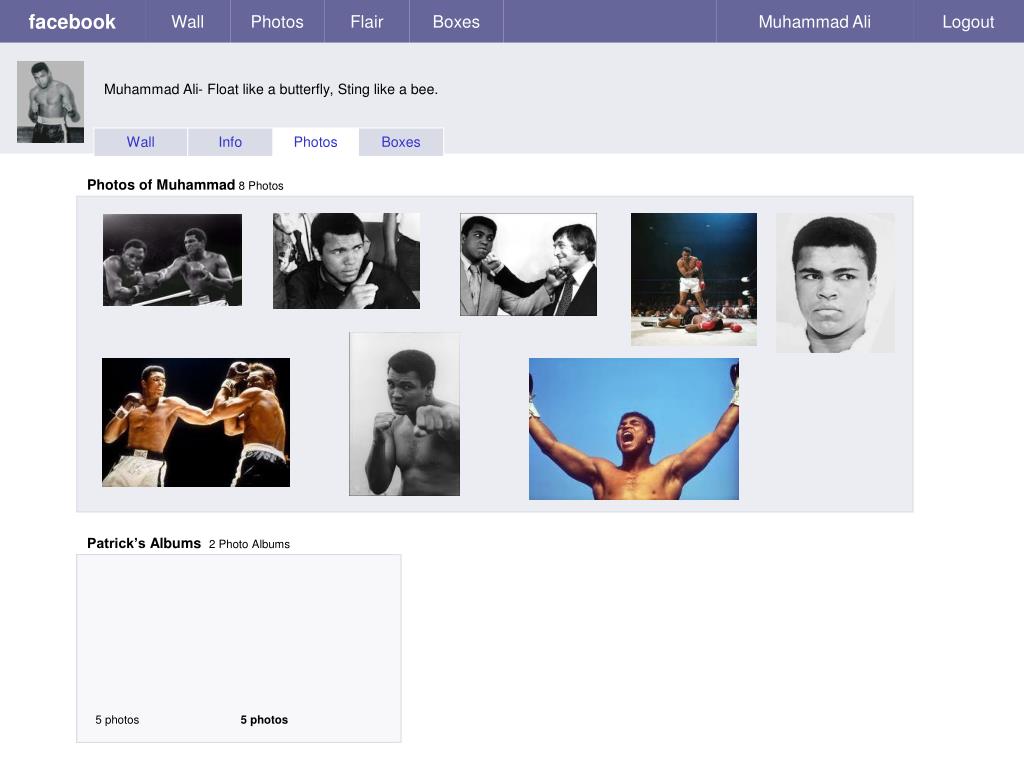Open Wall in the top navigation bar
This screenshot has height=768, width=1024.
click(187, 22)
